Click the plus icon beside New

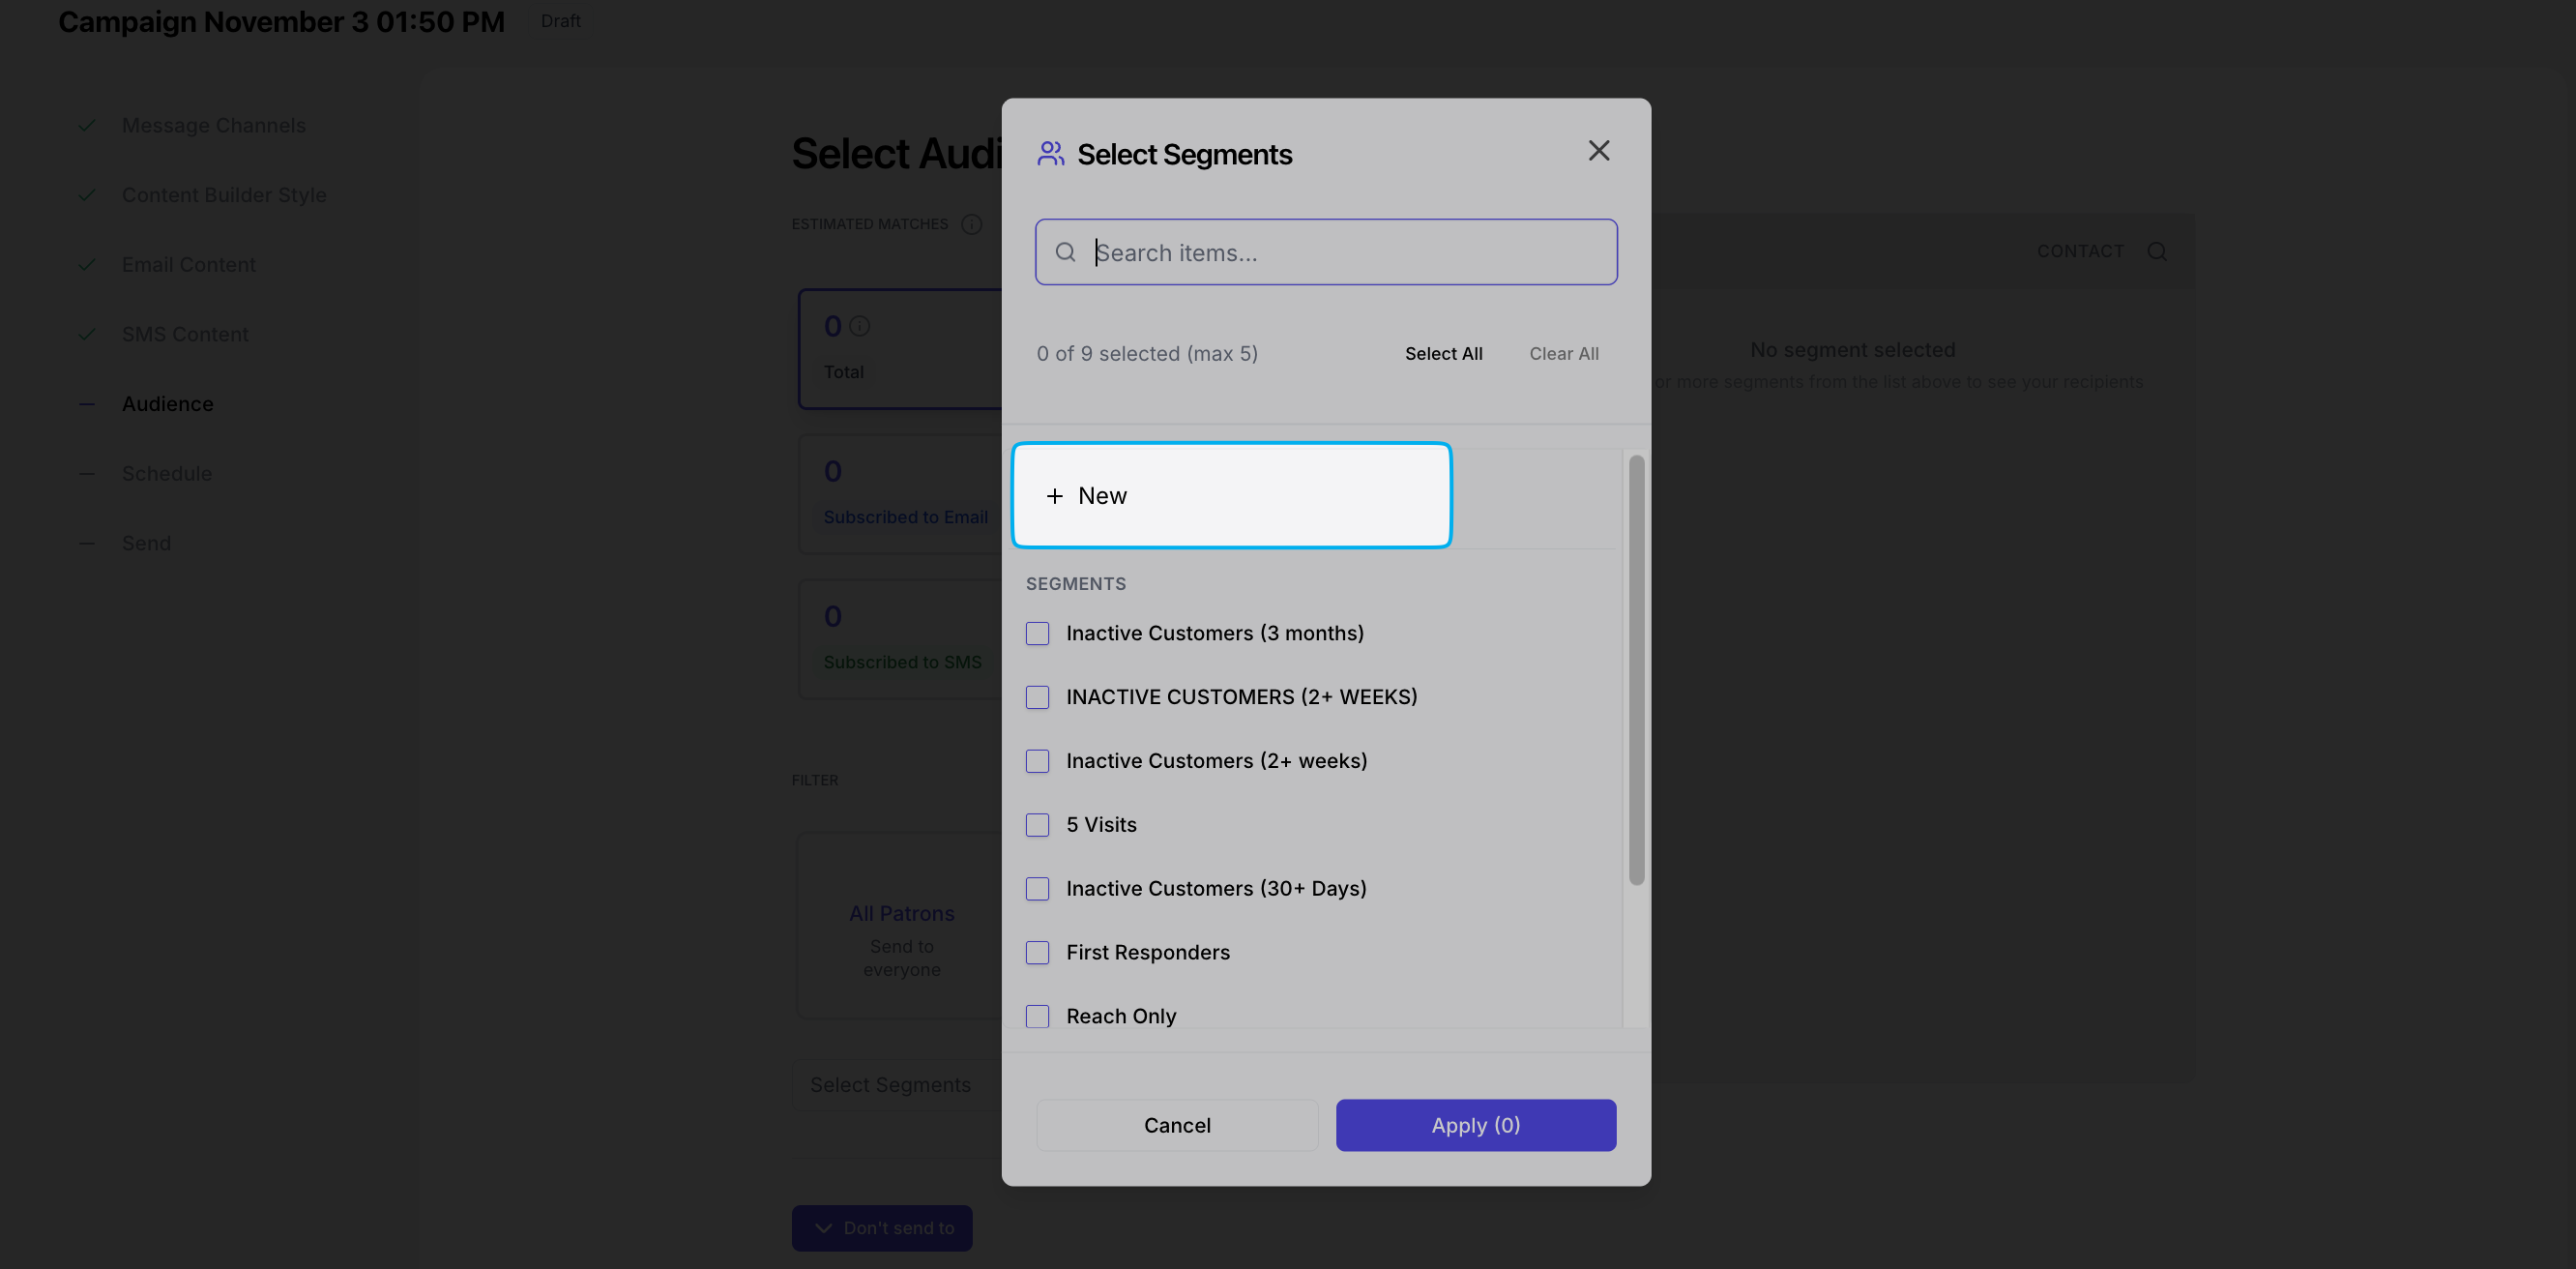click(x=1054, y=496)
